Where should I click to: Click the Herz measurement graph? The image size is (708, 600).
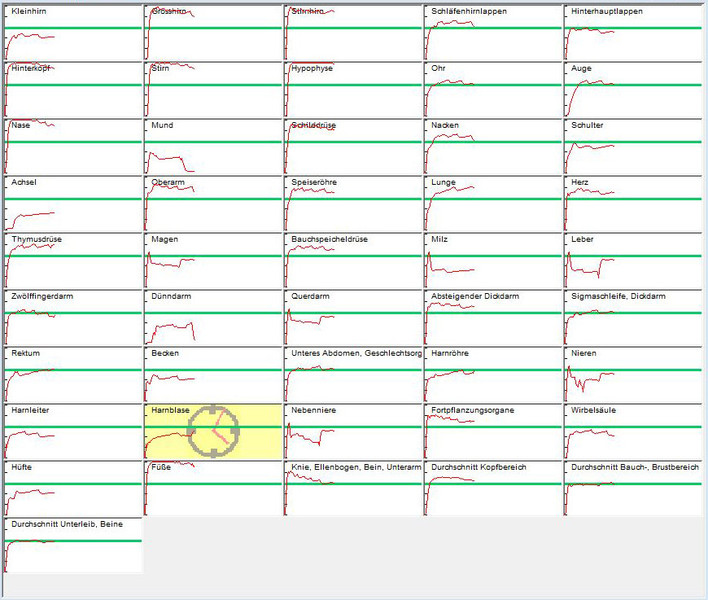pos(632,204)
